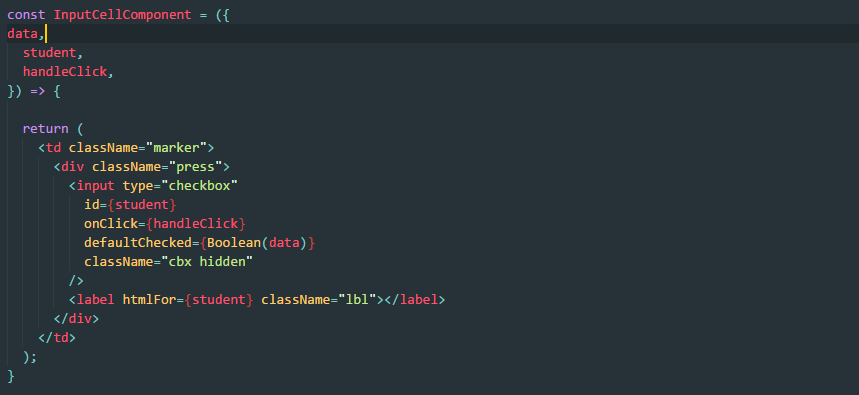Click the defaultChecked attribute name
This screenshot has height=395, width=859.
[138, 243]
